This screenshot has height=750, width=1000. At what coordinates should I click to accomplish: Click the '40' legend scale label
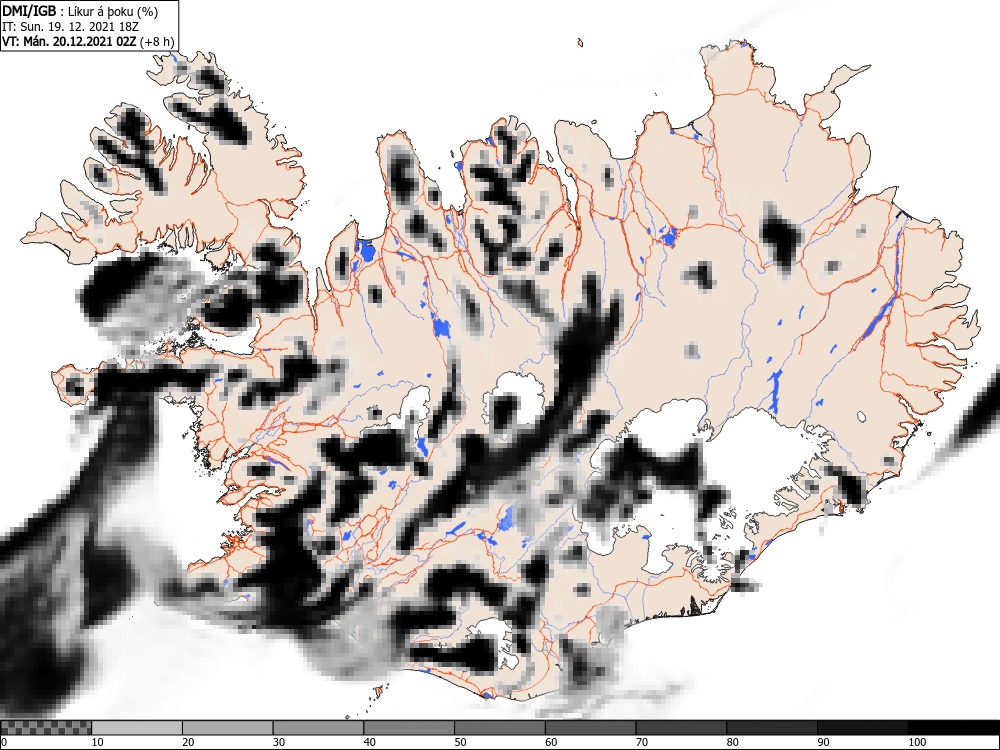coord(369,742)
